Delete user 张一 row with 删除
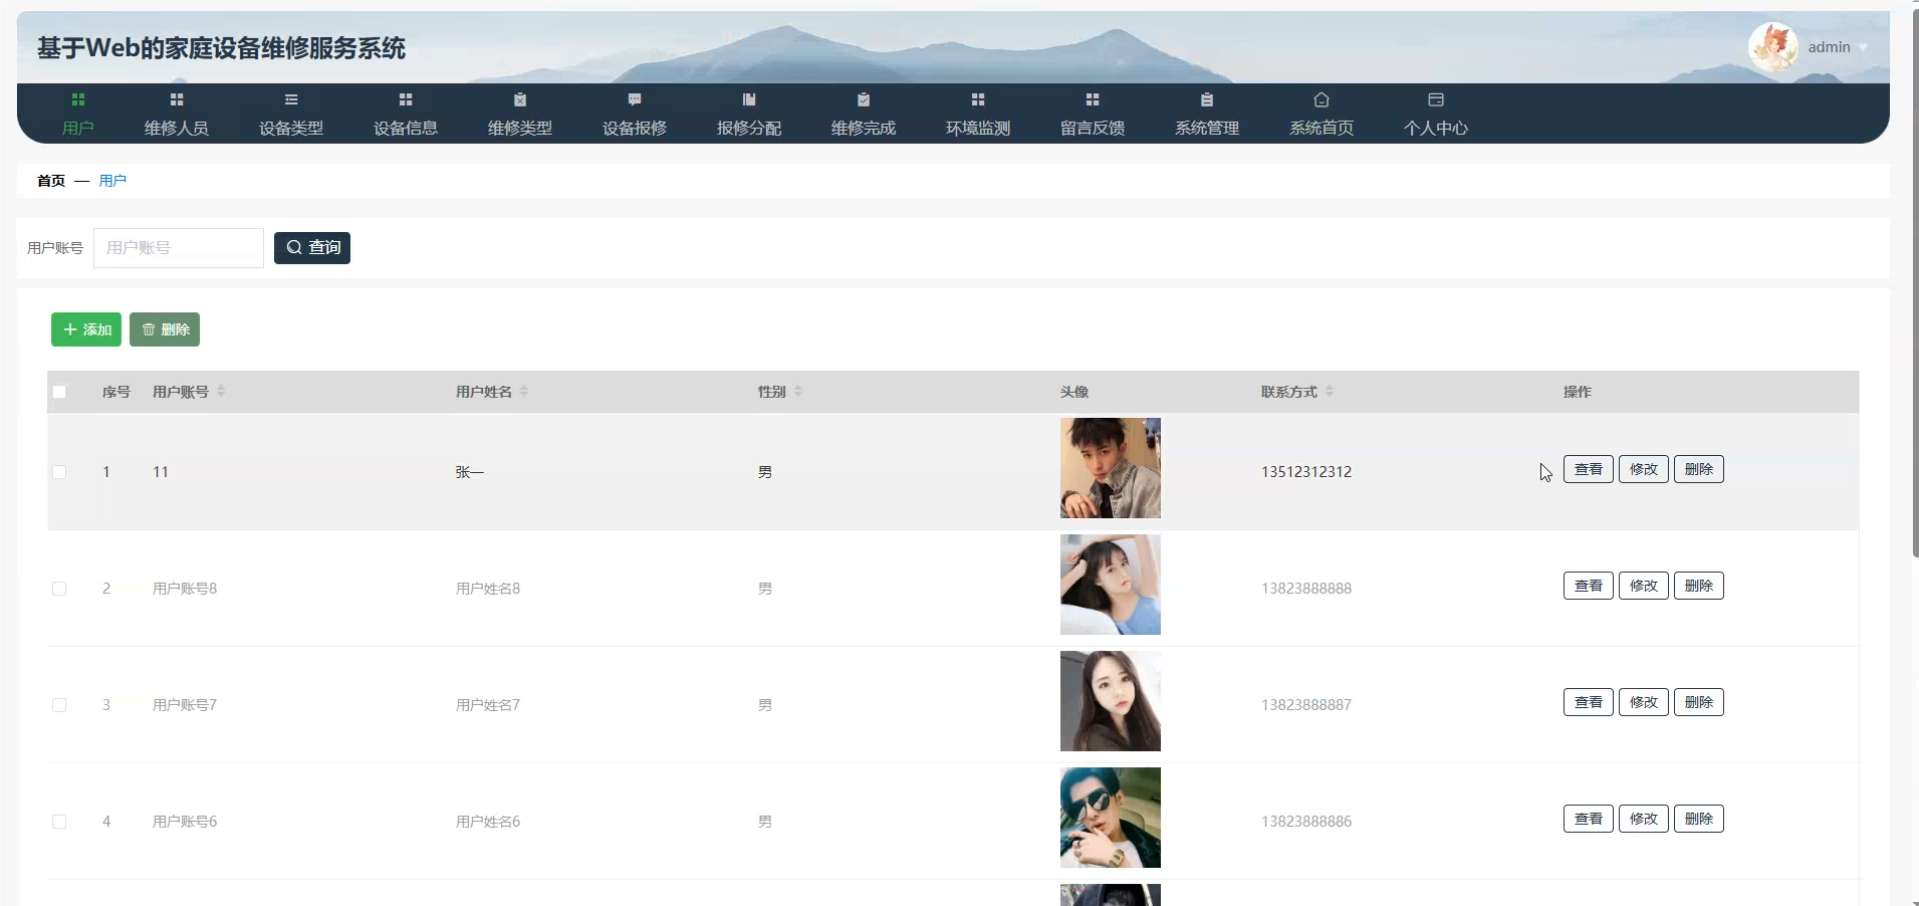Image resolution: width=1919 pixels, height=906 pixels. pos(1698,469)
